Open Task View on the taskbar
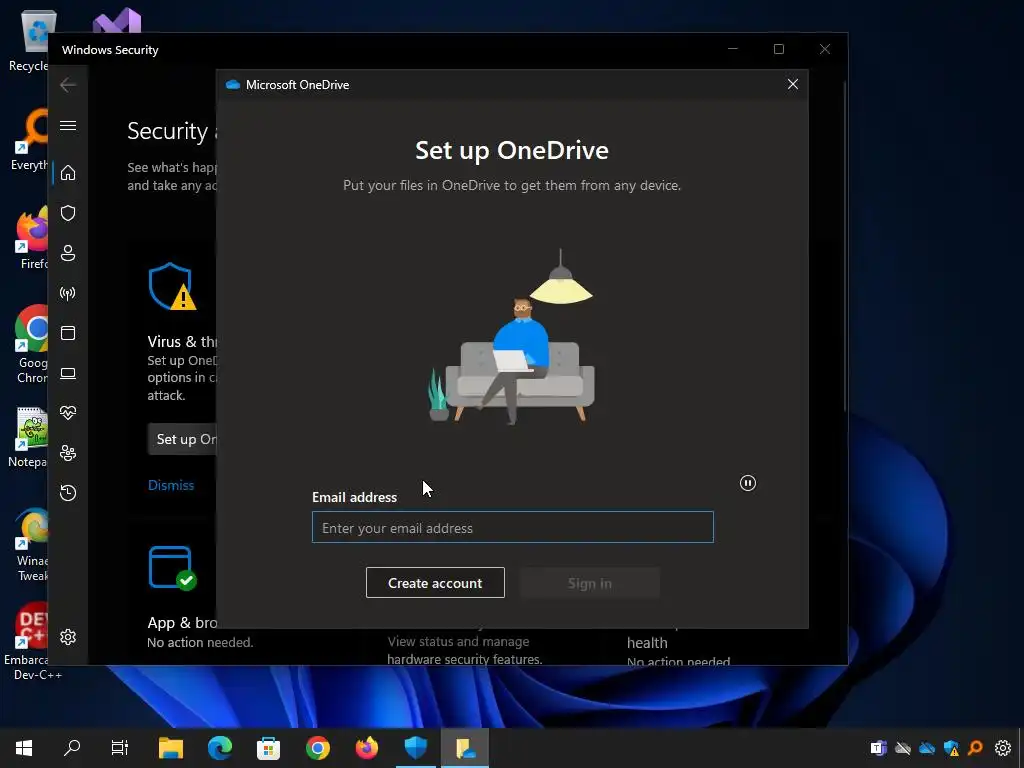This screenshot has height=768, width=1024. 120,748
